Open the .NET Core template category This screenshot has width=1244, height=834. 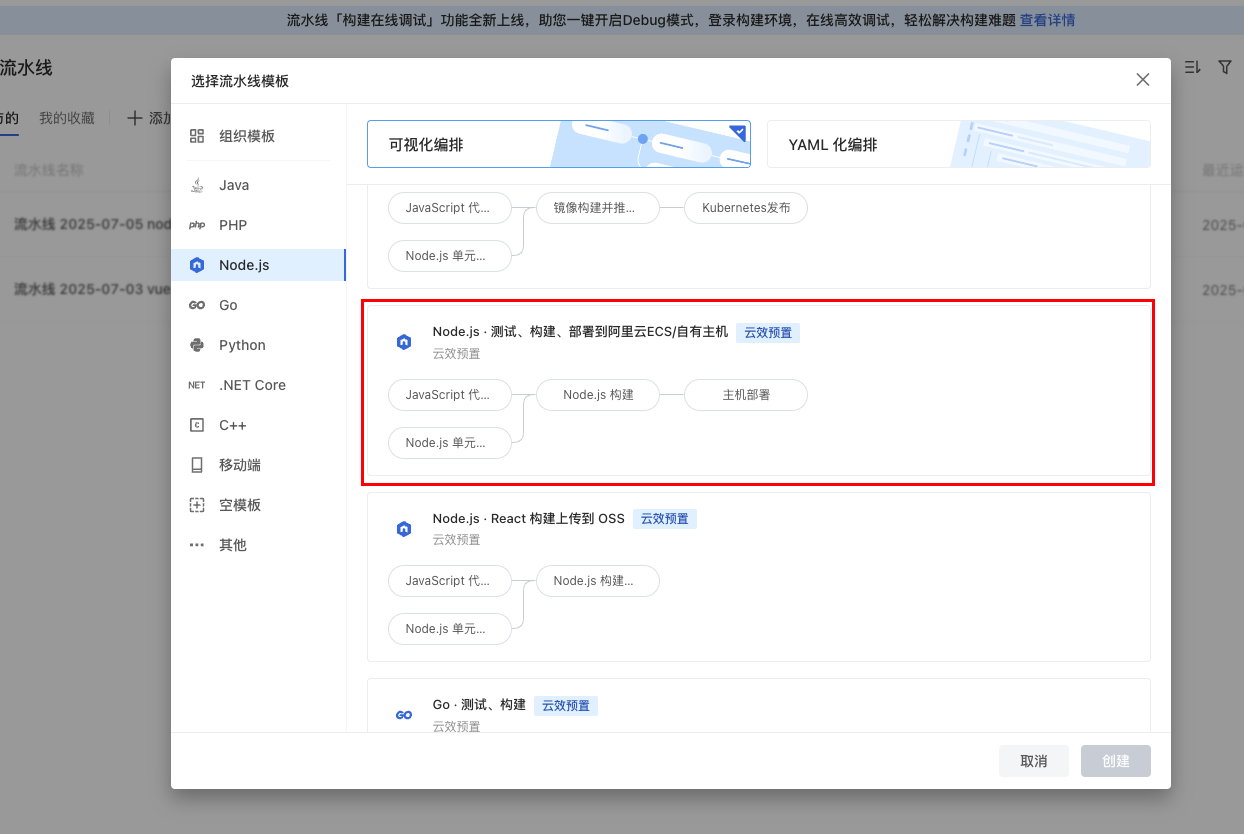click(252, 385)
